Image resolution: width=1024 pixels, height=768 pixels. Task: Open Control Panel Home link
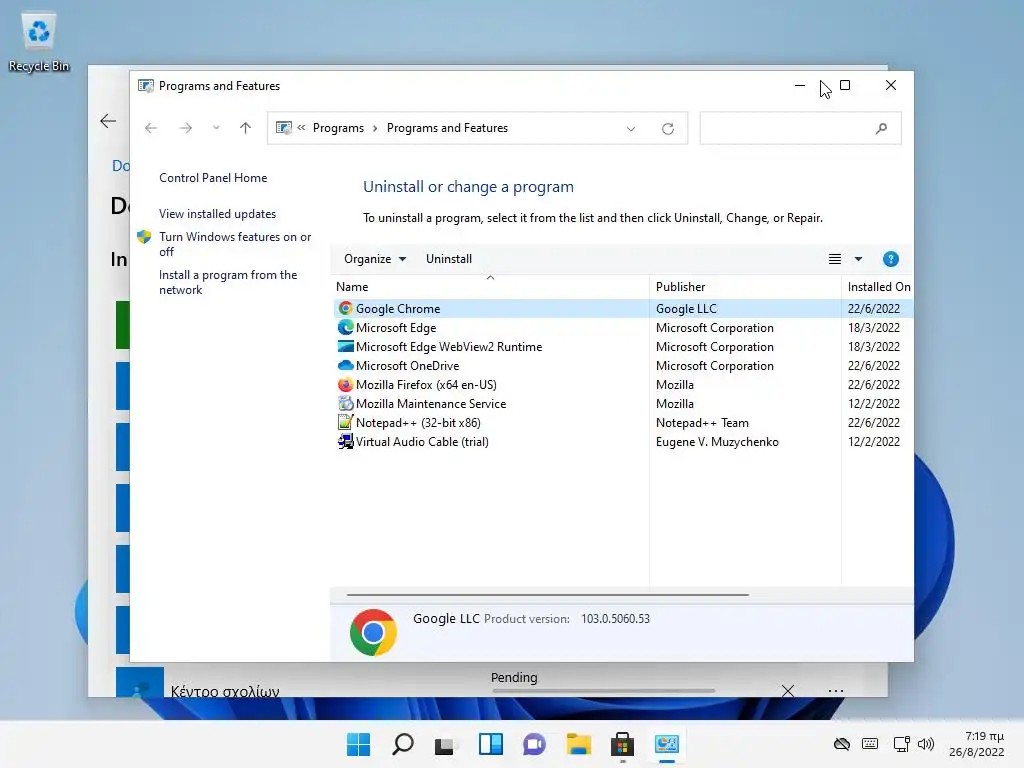213,178
